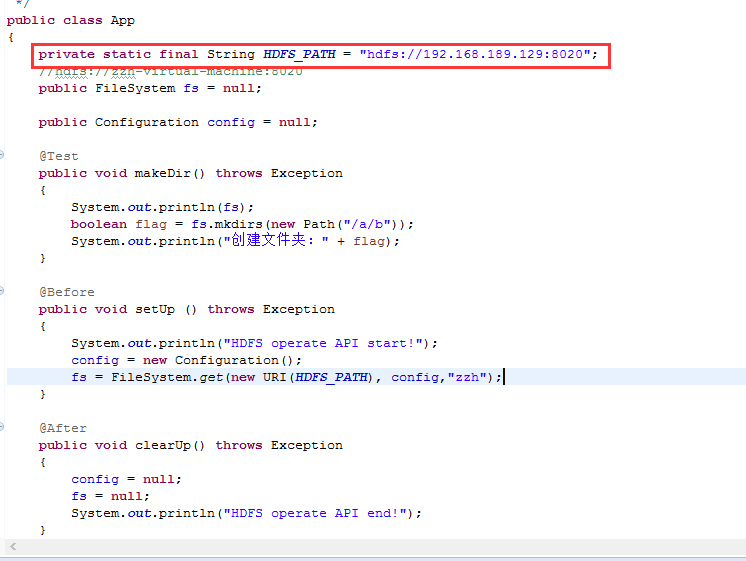Collapse the fold marker beside @Before
The height and width of the screenshot is (561, 746).
(1, 290)
